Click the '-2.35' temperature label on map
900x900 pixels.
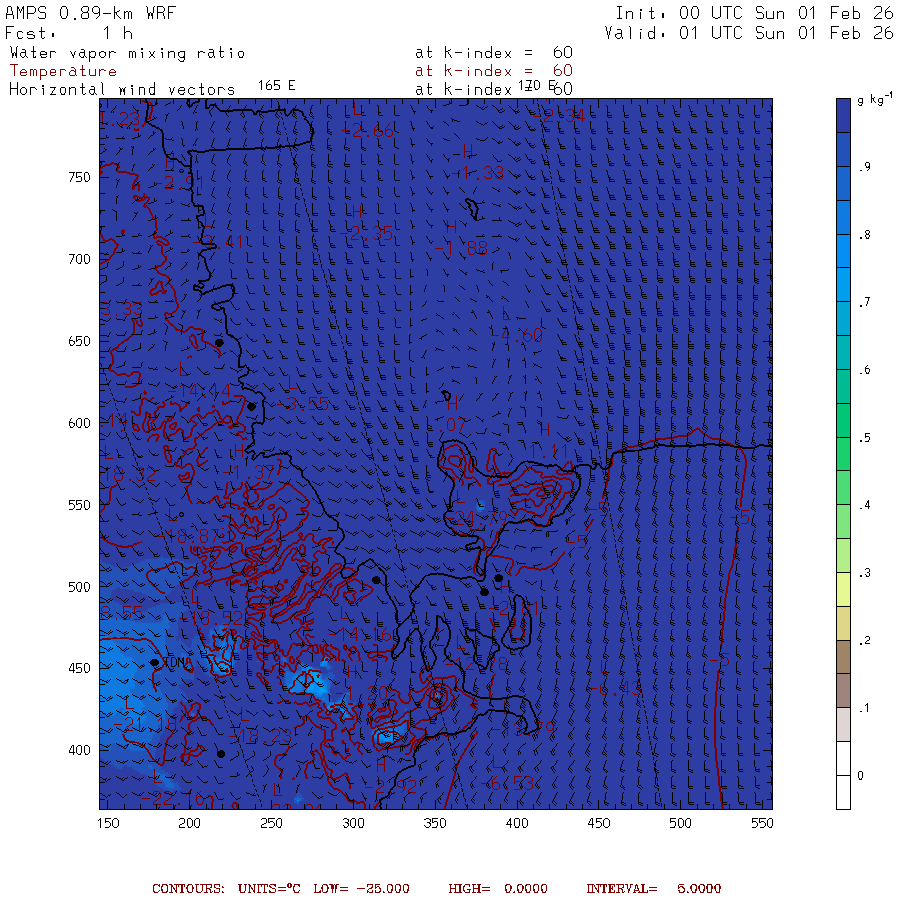(x=366, y=234)
